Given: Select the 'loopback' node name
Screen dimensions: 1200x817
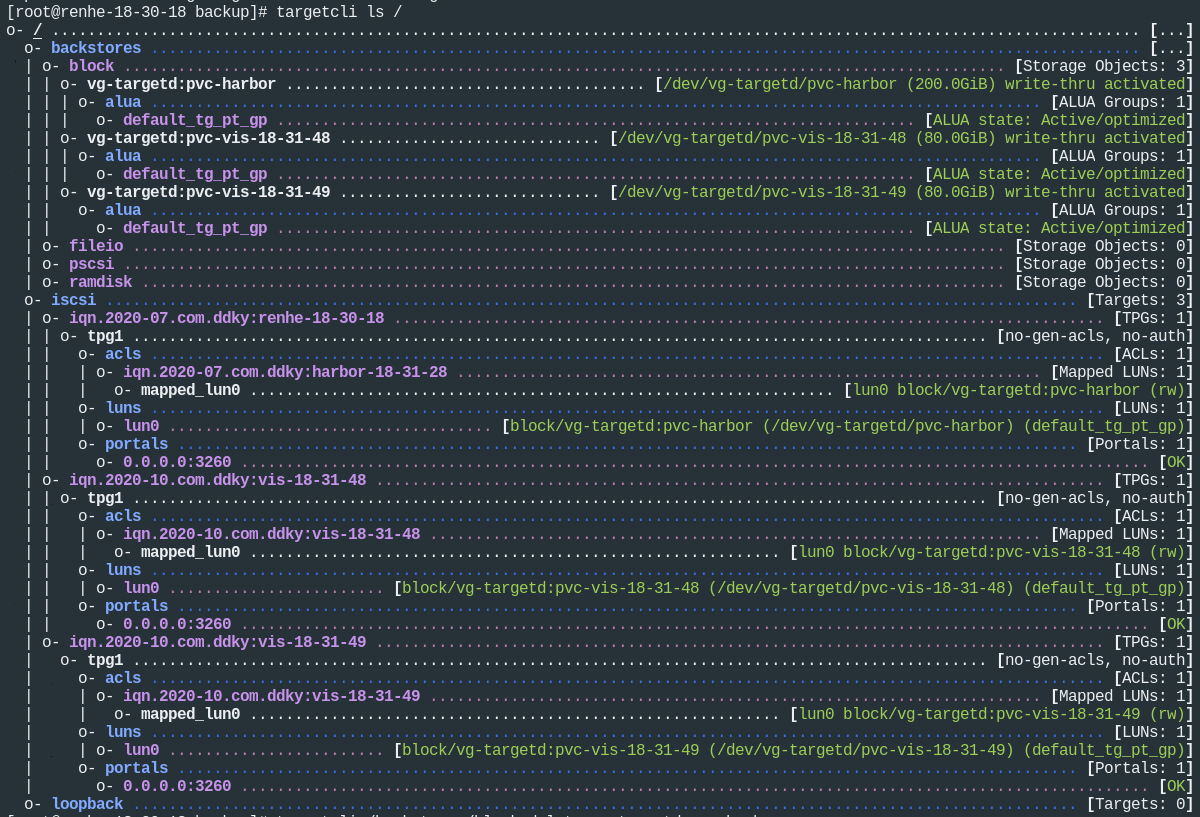Looking at the screenshot, I should coord(87,804).
